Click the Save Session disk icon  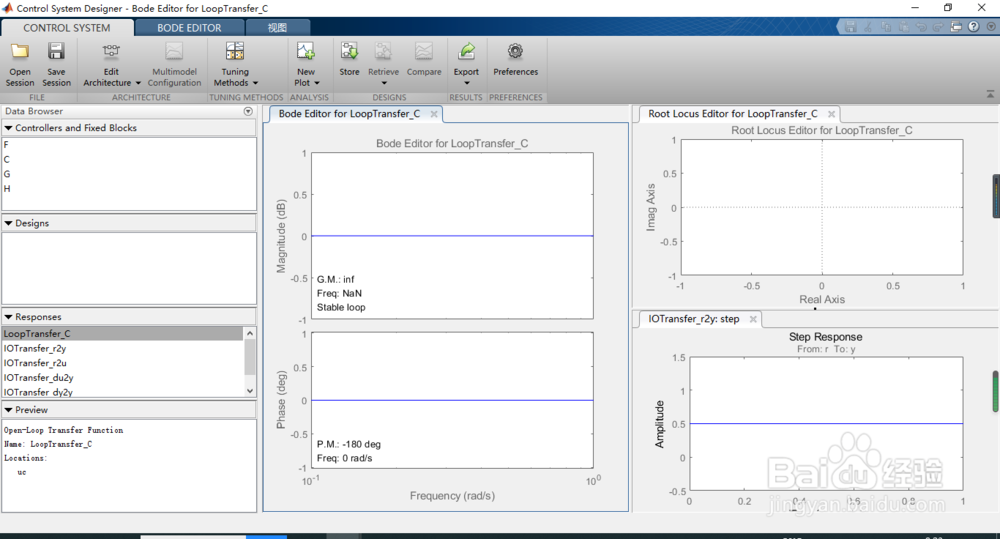pyautogui.click(x=56, y=52)
